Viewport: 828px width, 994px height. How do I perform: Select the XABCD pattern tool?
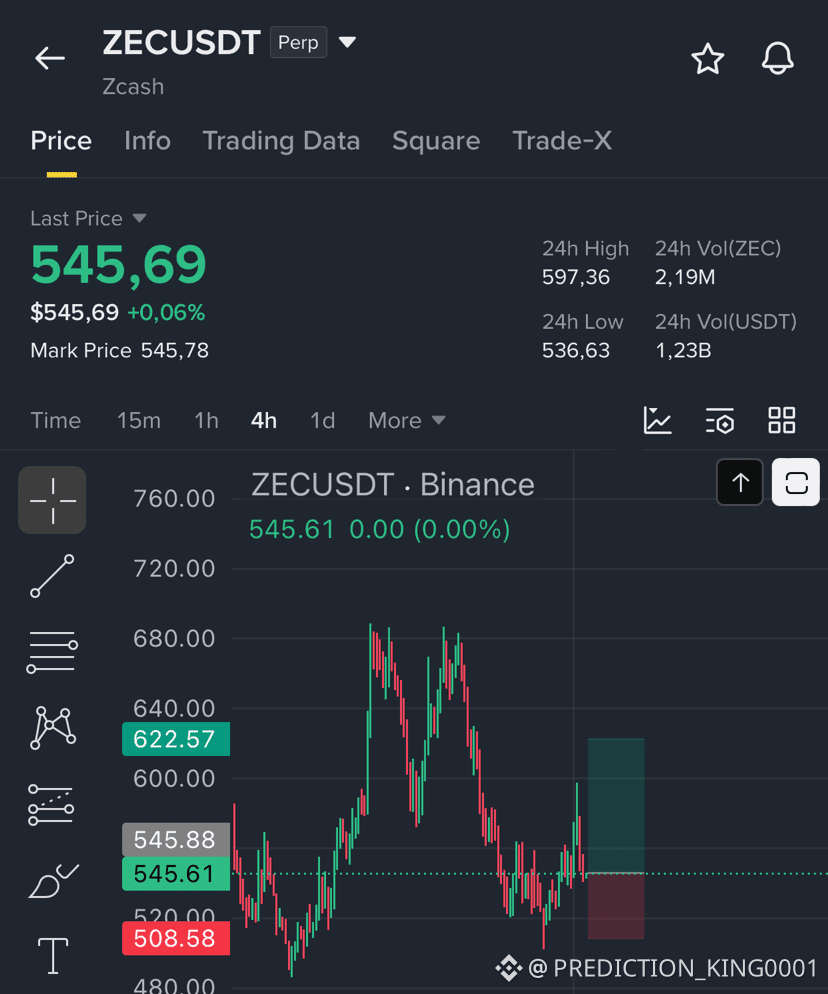point(53,728)
